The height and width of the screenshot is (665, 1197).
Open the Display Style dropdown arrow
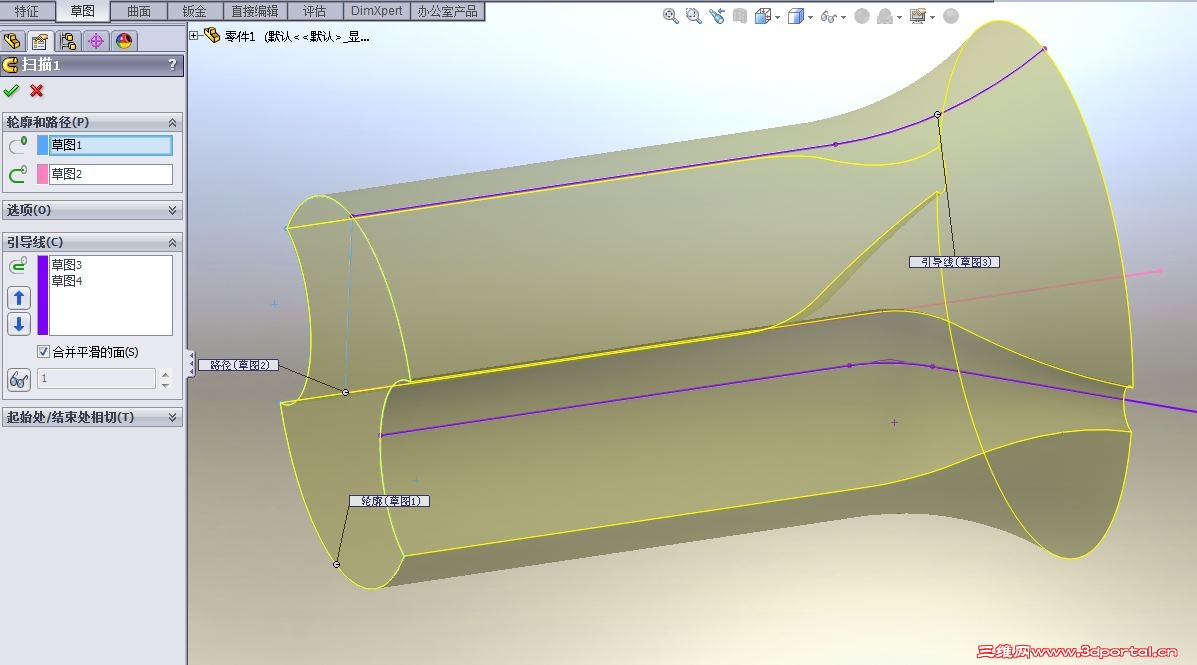(x=810, y=18)
